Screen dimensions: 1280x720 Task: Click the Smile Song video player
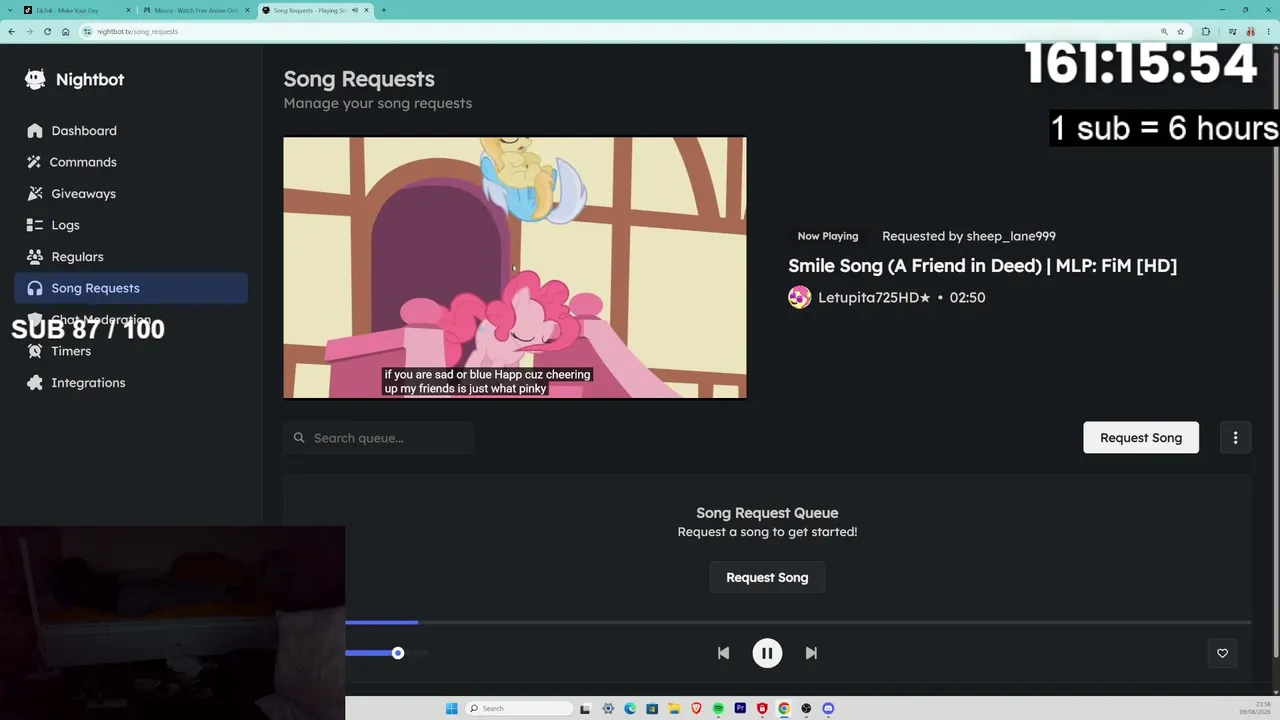tap(515, 268)
